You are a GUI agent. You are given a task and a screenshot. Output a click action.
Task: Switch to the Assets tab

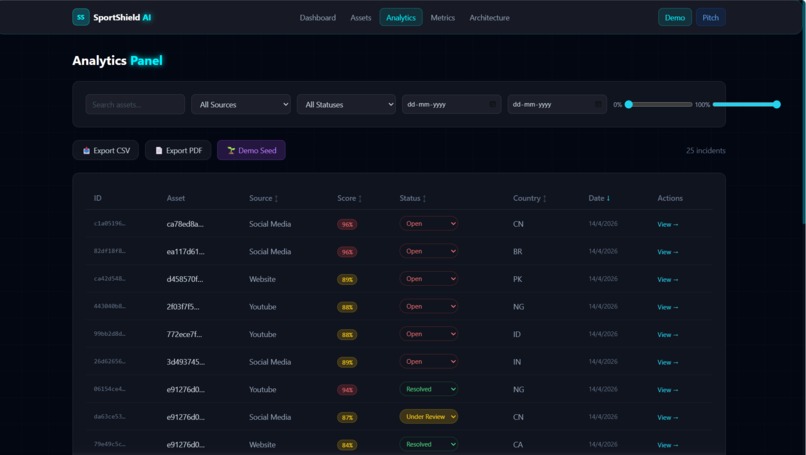pos(361,17)
